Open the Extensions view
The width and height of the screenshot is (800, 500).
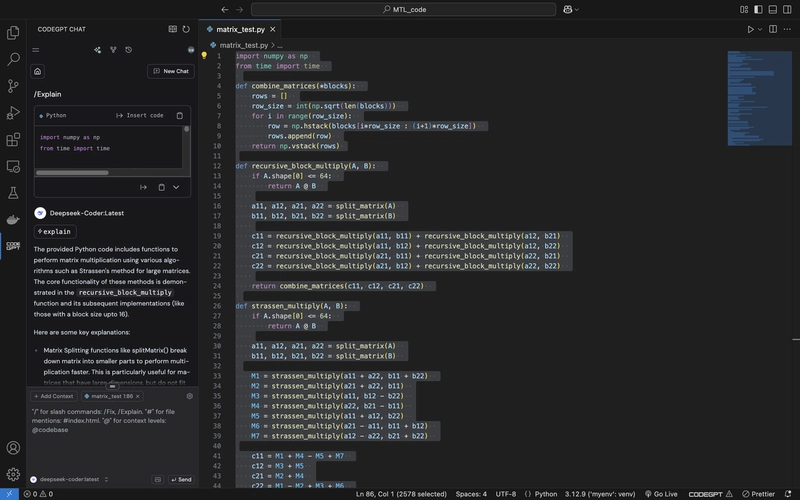(x=13, y=139)
